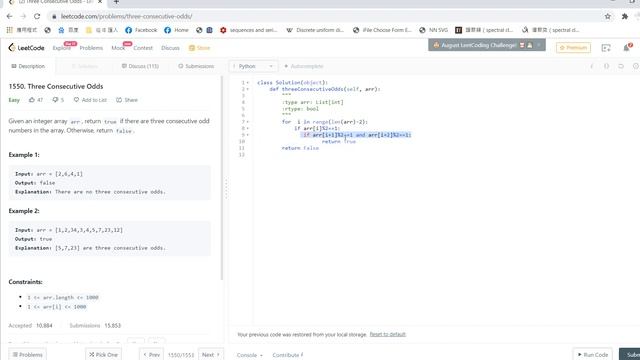Click the return False code line
640x360 pixels.
coord(300,148)
